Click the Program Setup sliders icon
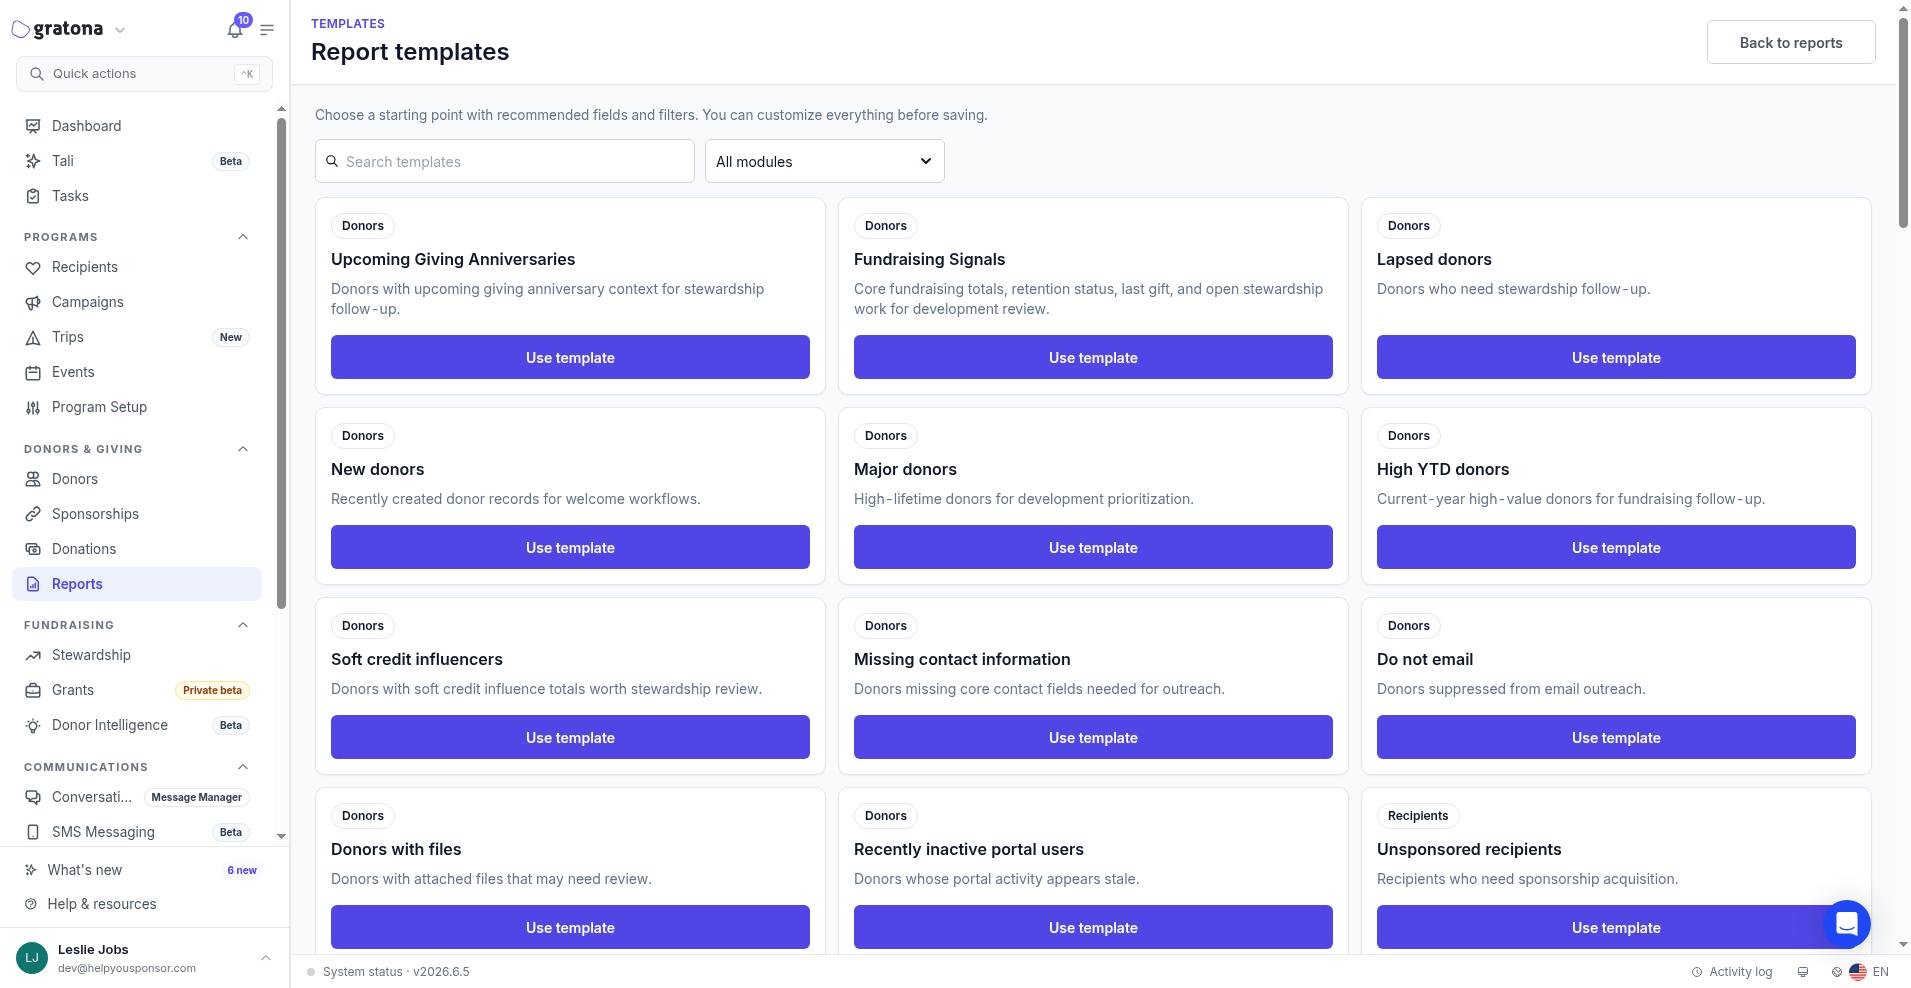 coord(33,407)
